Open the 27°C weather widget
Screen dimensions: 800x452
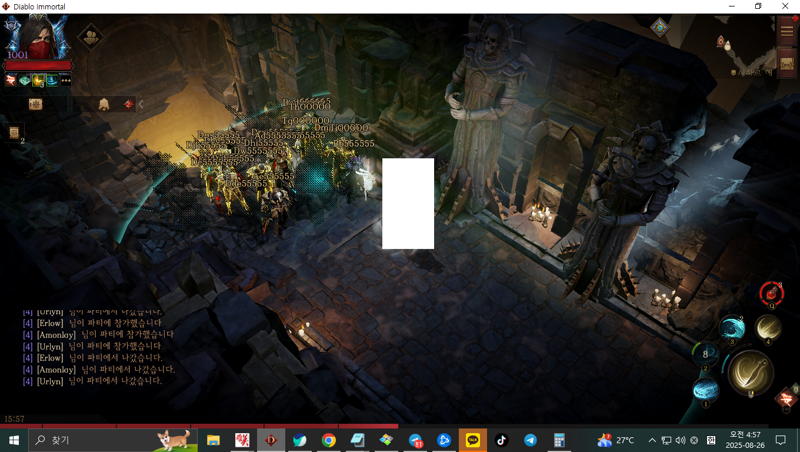pyautogui.click(x=616, y=440)
